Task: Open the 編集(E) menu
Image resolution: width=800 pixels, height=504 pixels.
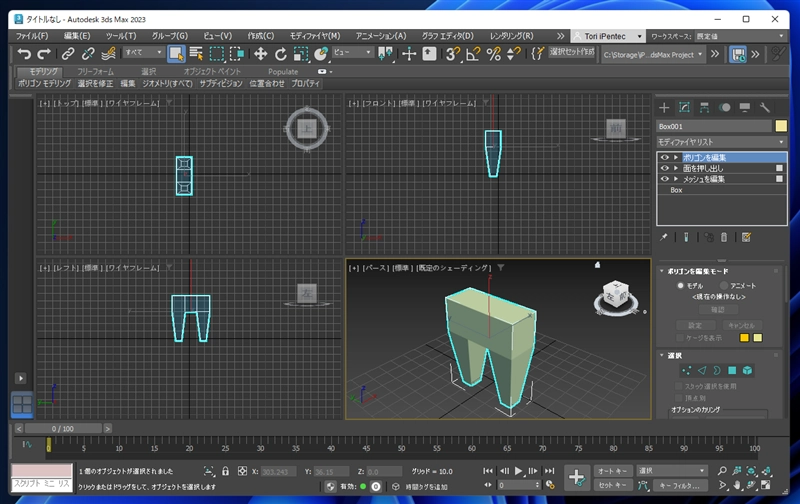Action: [77, 36]
